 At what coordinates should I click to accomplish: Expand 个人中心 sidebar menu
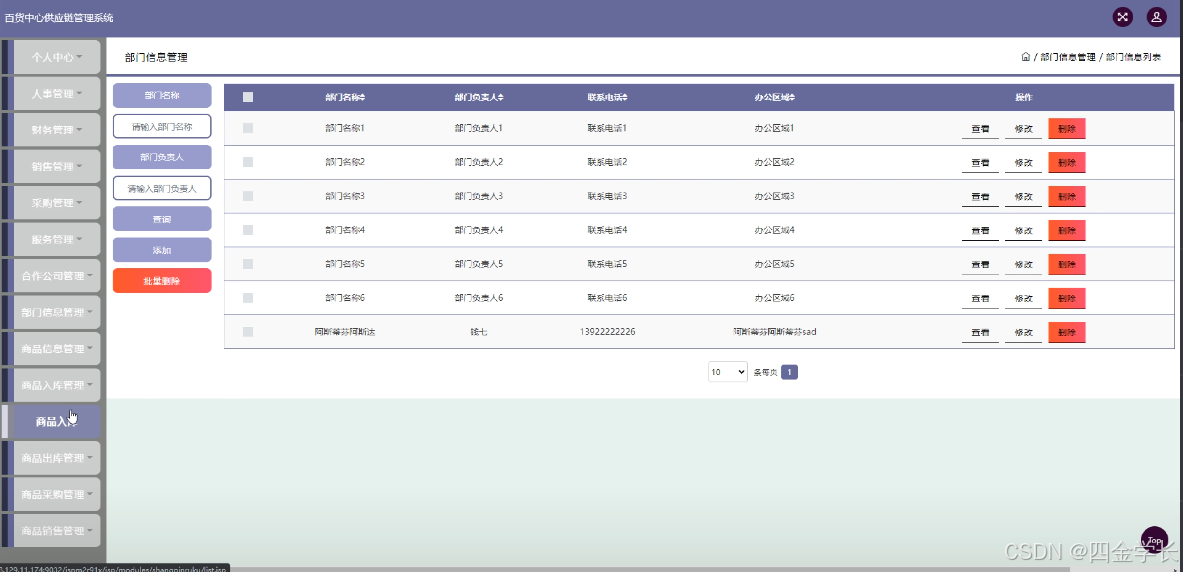click(x=57, y=57)
